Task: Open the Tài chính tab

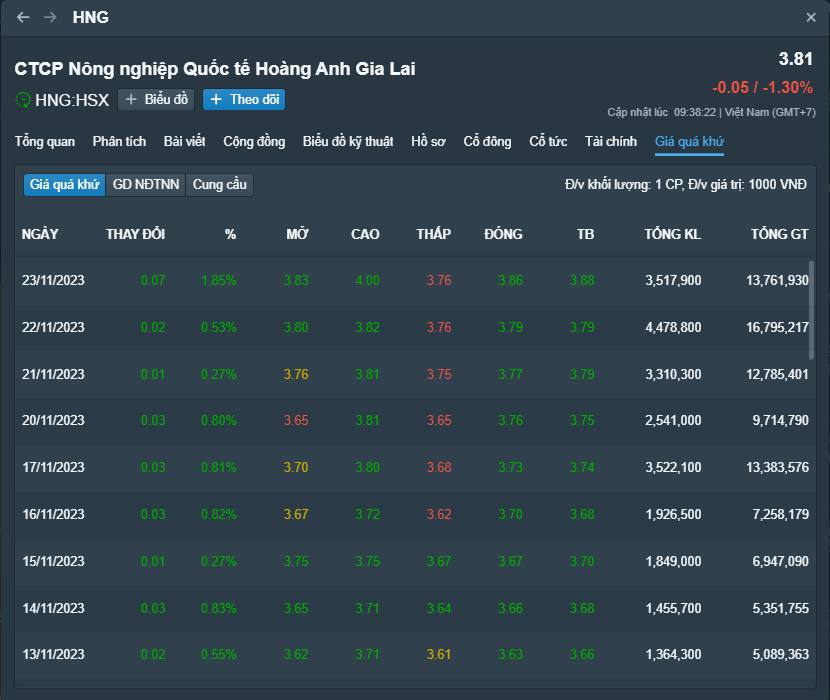Action: pos(611,141)
